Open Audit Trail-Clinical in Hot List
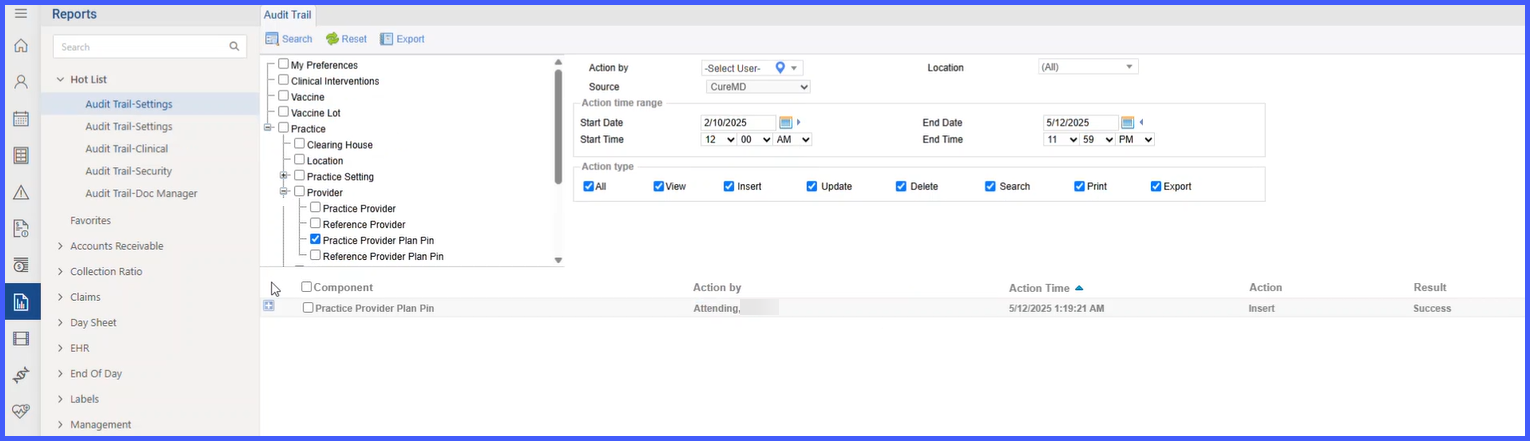The width and height of the screenshot is (1530, 441). click(x=127, y=149)
